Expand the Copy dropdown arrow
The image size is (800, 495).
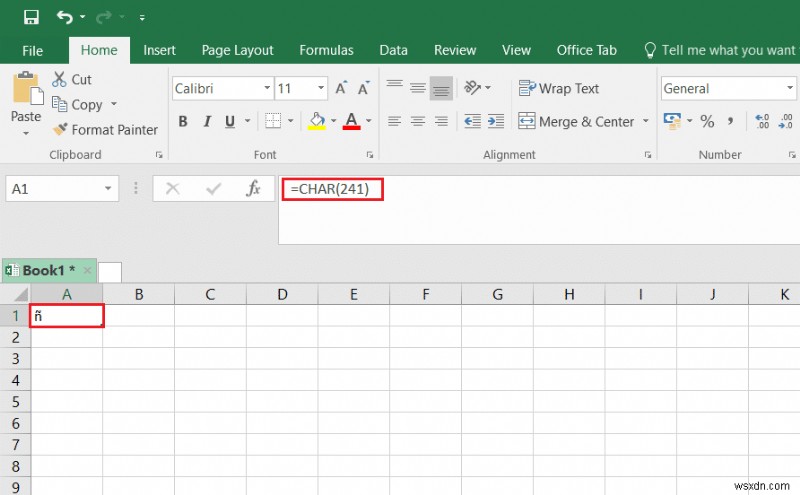(114, 104)
